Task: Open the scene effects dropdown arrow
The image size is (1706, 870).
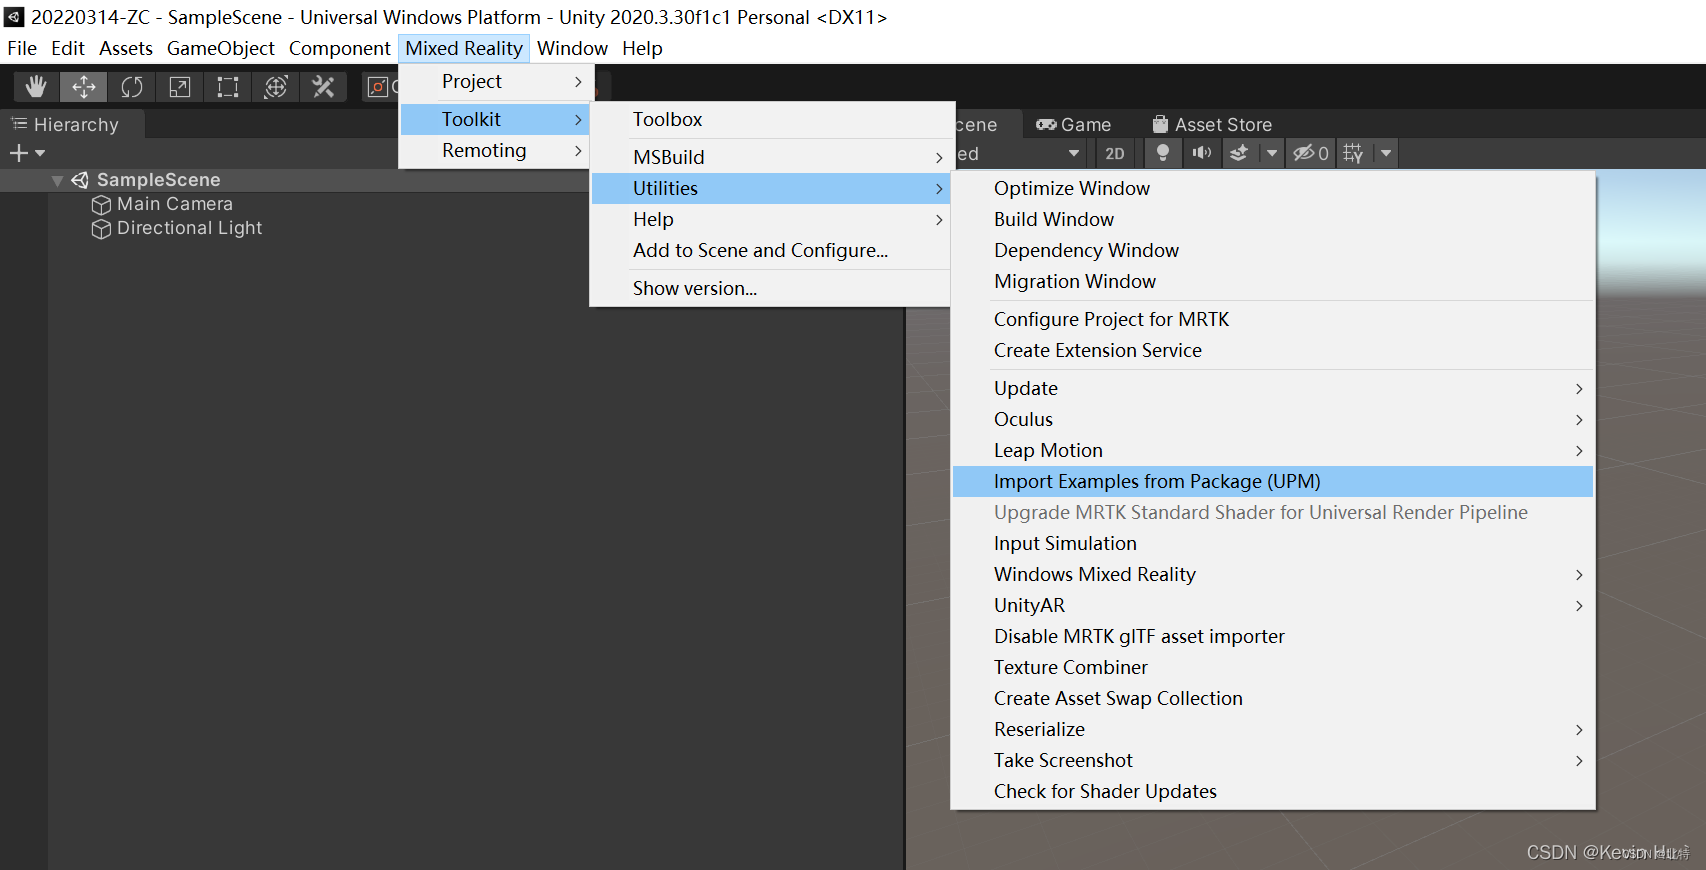Action: tap(1271, 153)
